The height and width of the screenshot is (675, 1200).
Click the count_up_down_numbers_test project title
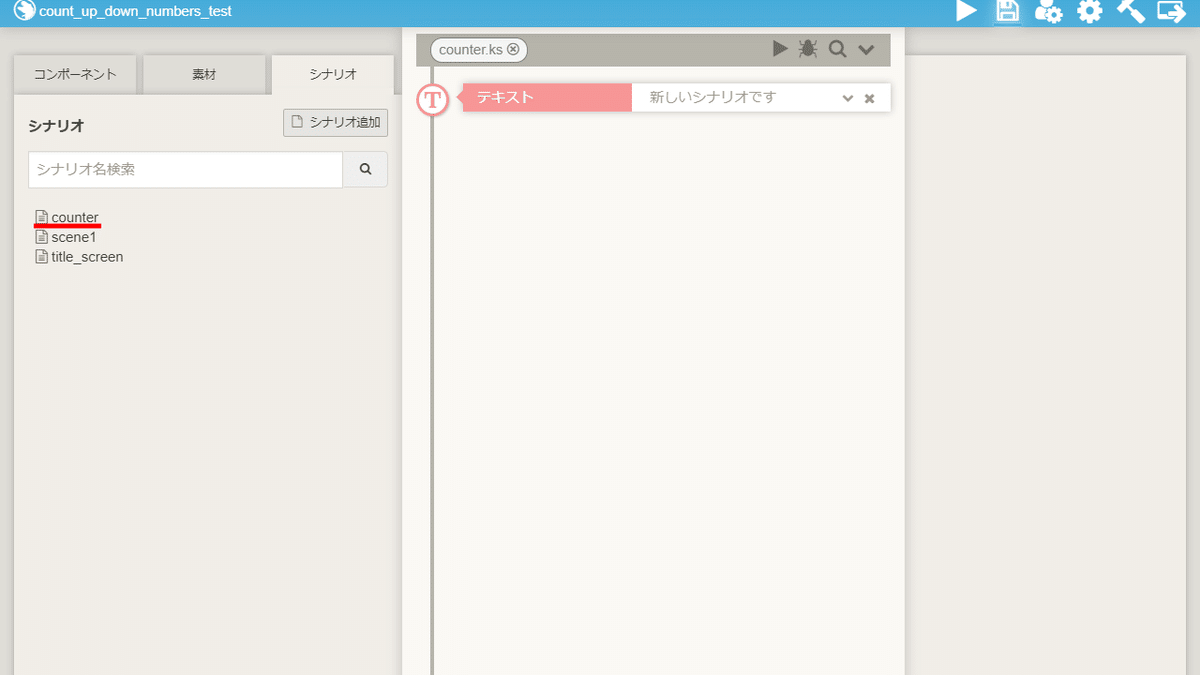click(135, 11)
